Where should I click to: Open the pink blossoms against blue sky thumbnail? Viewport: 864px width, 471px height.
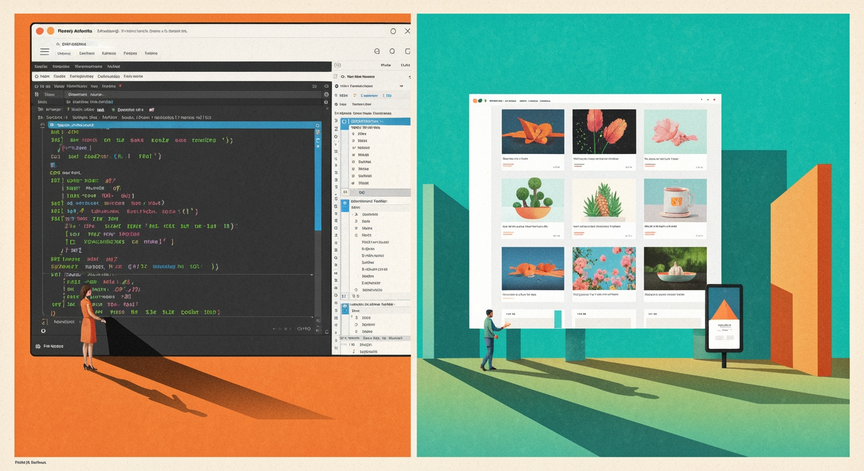pyautogui.click(x=604, y=268)
